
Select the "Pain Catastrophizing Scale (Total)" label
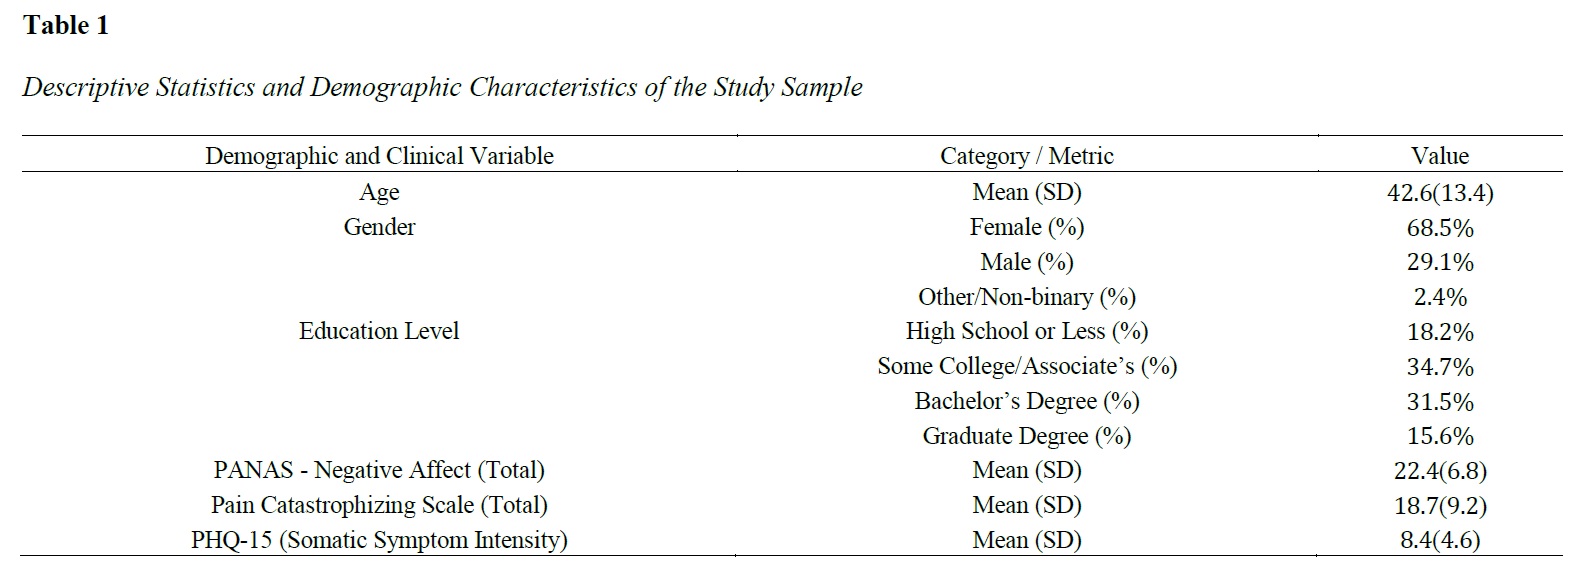tap(379, 505)
